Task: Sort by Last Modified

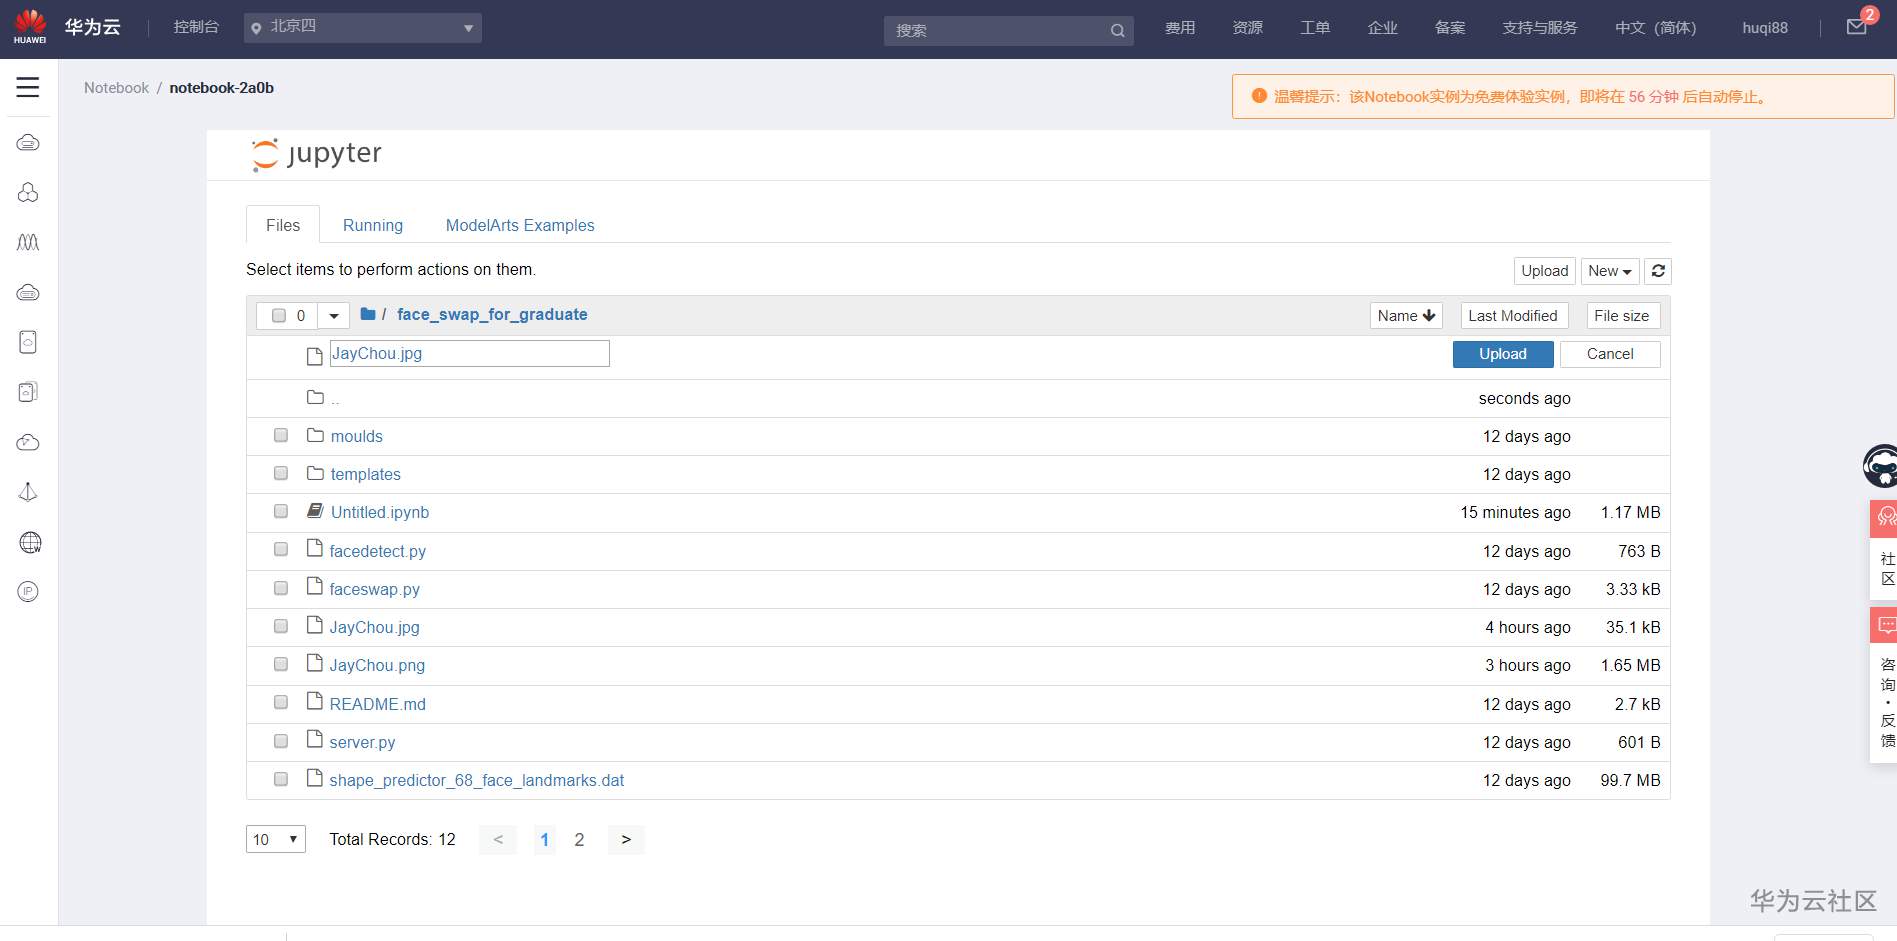Action: tap(1513, 316)
